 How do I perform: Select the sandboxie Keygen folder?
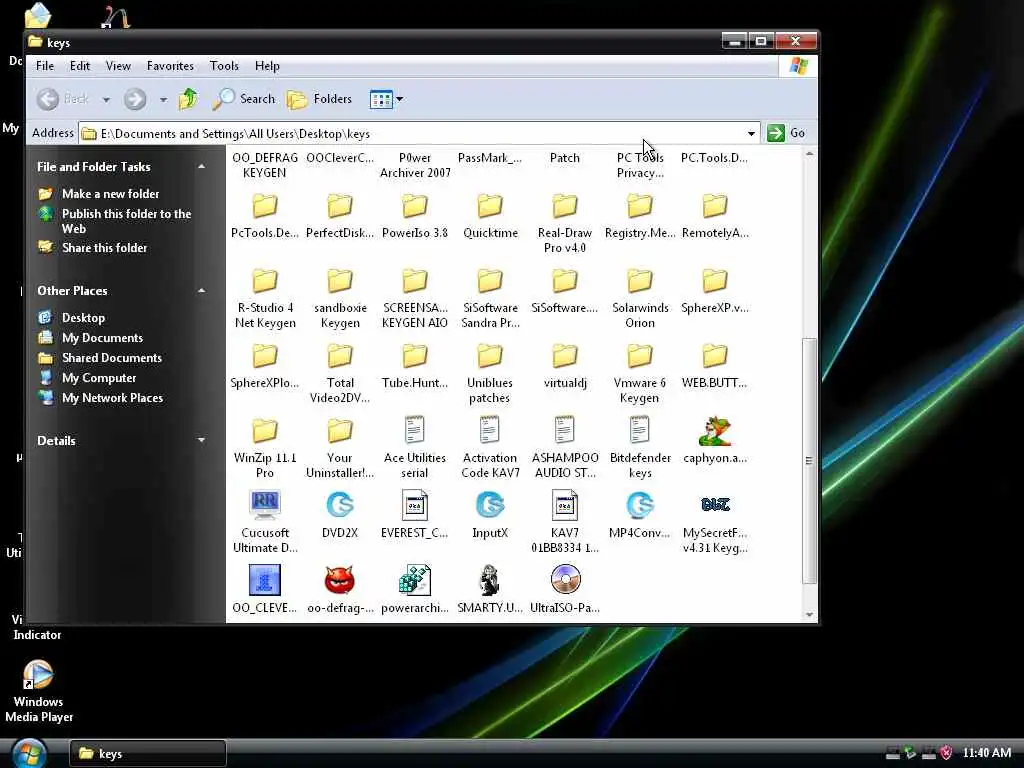pos(340,299)
